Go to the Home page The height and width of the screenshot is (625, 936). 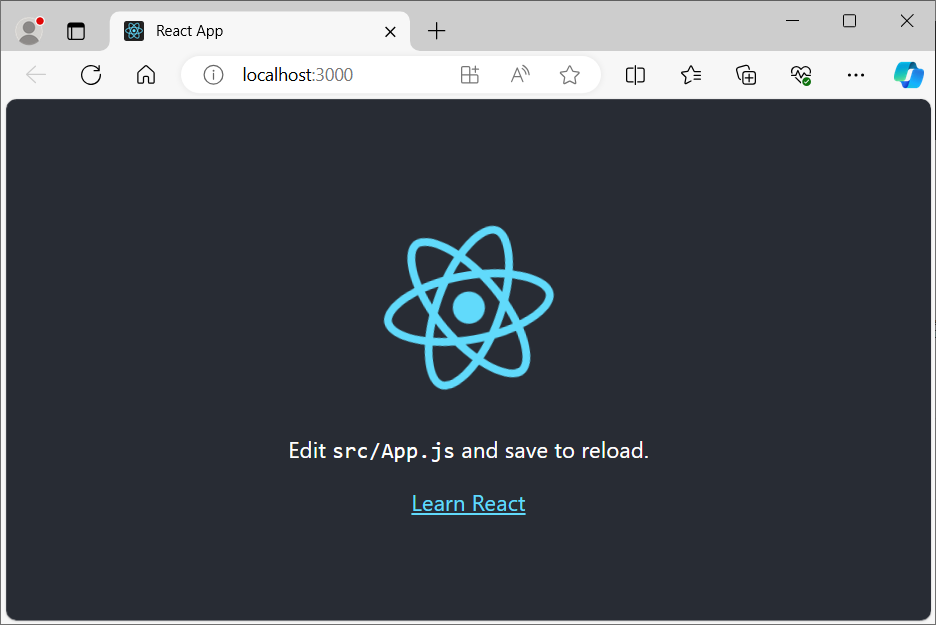pos(146,75)
